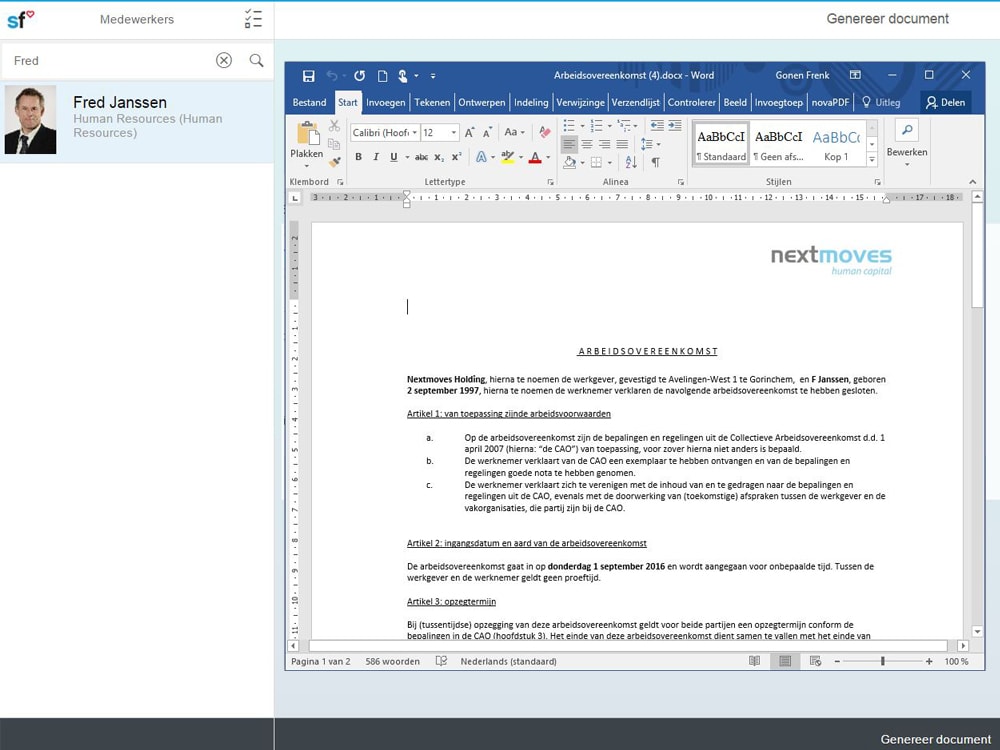This screenshot has width=1000, height=750.
Task: Toggle underline formatting
Action: tap(393, 156)
